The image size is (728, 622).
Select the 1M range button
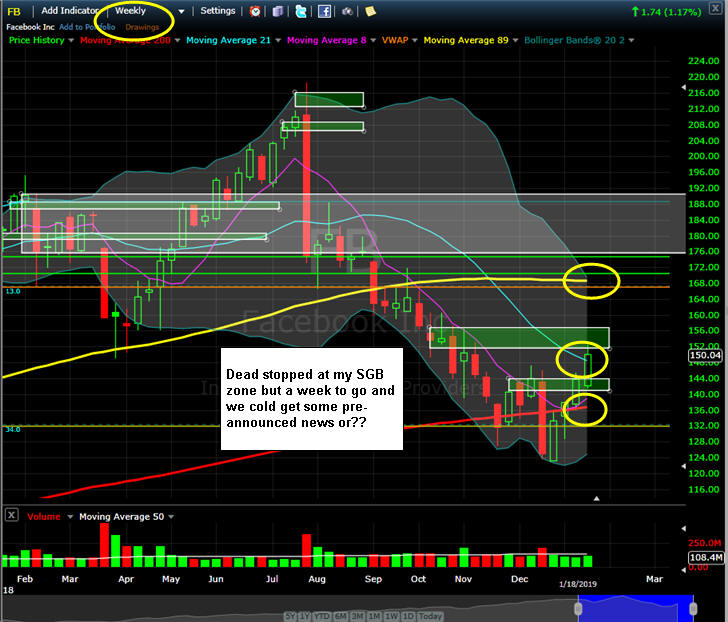[374, 616]
